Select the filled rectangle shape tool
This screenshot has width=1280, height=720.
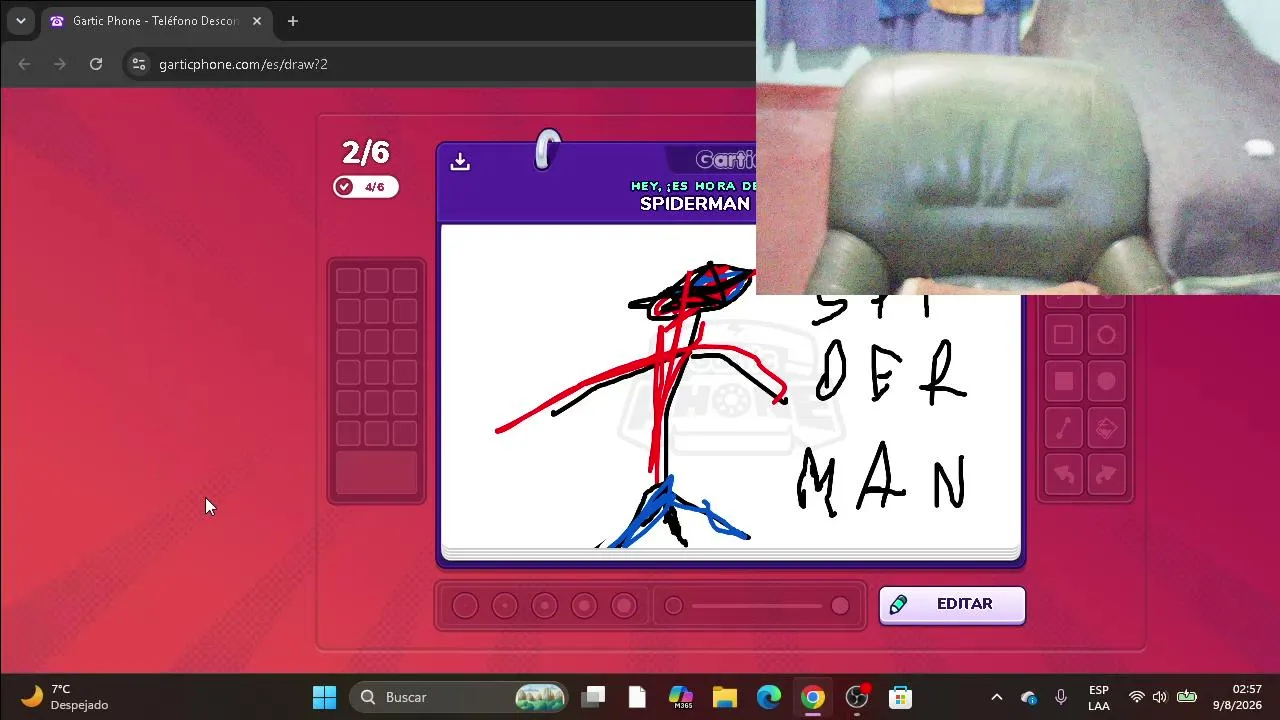1064,381
